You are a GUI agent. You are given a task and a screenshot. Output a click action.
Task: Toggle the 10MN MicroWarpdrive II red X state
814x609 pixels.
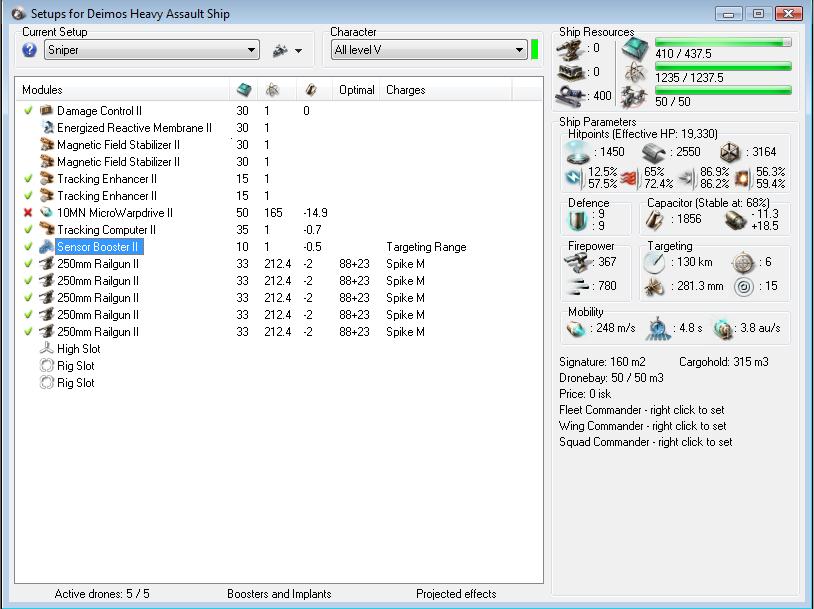[x=28, y=212]
